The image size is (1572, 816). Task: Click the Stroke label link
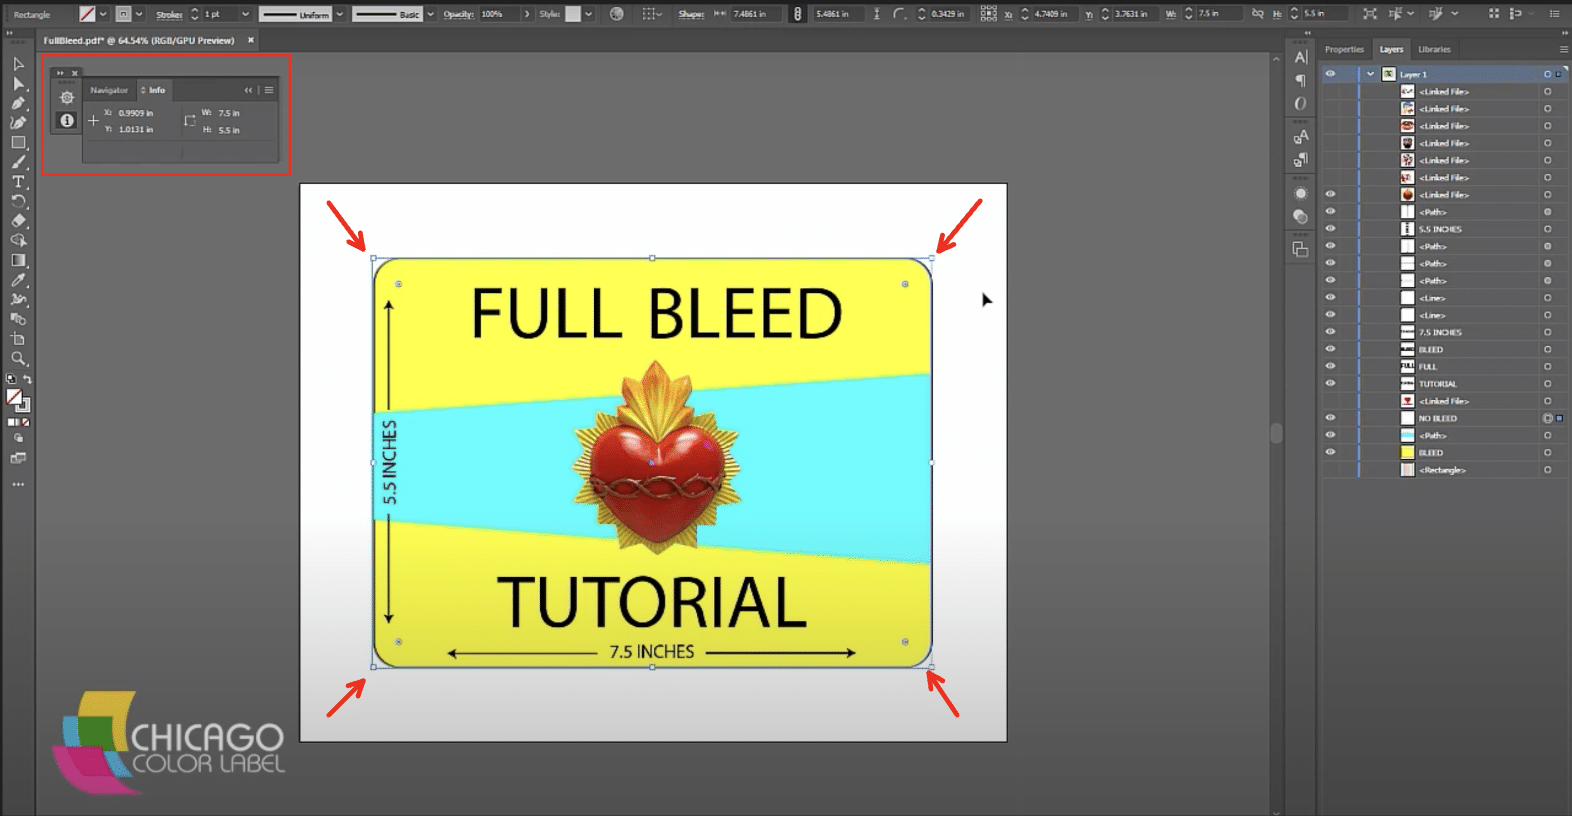[x=169, y=14]
